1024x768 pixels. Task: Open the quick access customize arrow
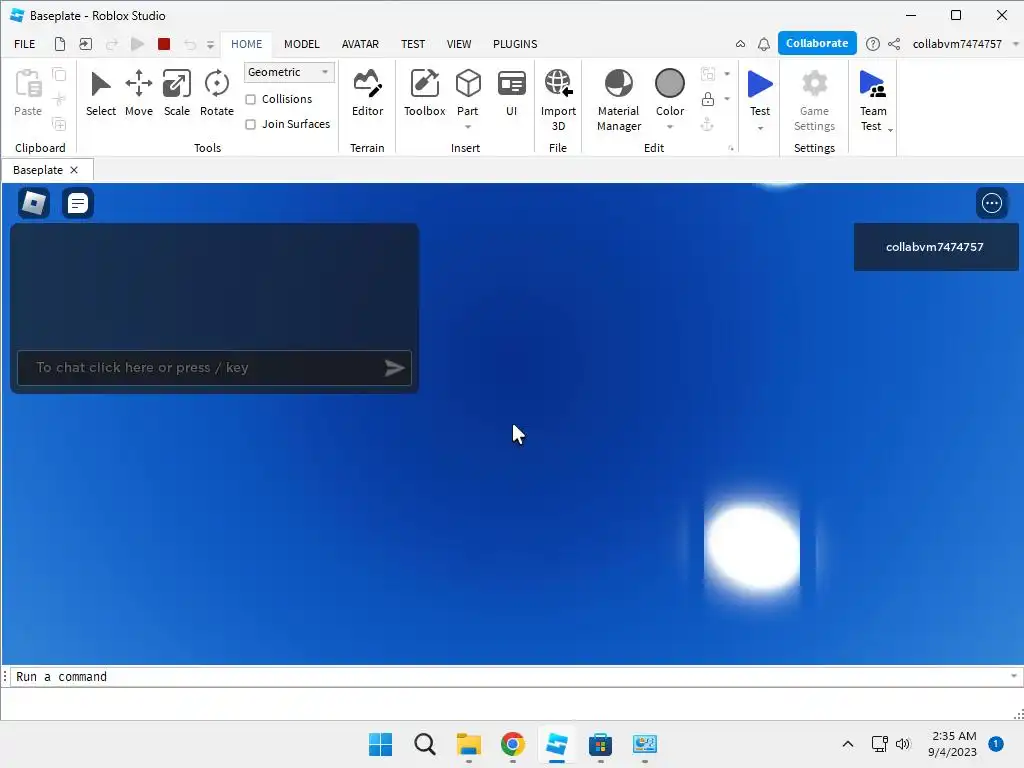tap(210, 44)
